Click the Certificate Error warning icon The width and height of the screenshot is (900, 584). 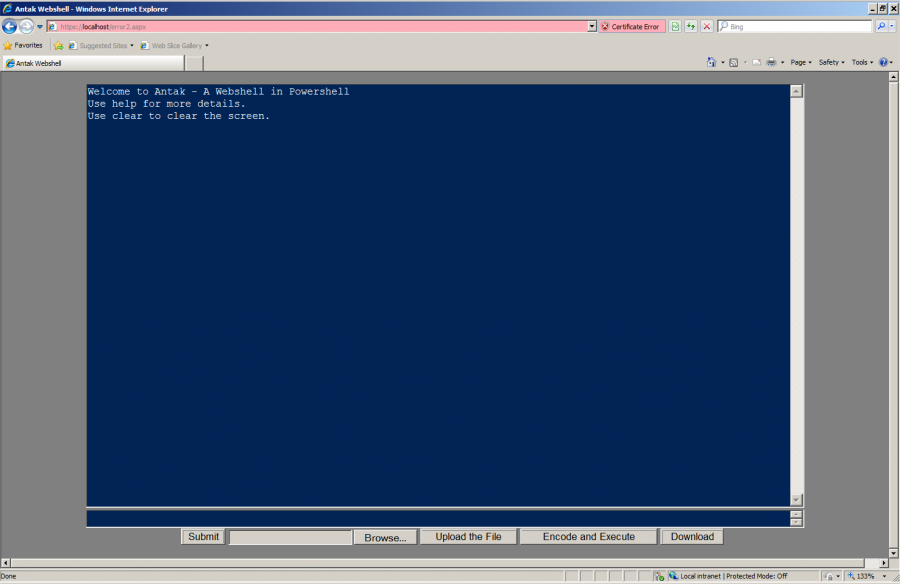pyautogui.click(x=604, y=26)
